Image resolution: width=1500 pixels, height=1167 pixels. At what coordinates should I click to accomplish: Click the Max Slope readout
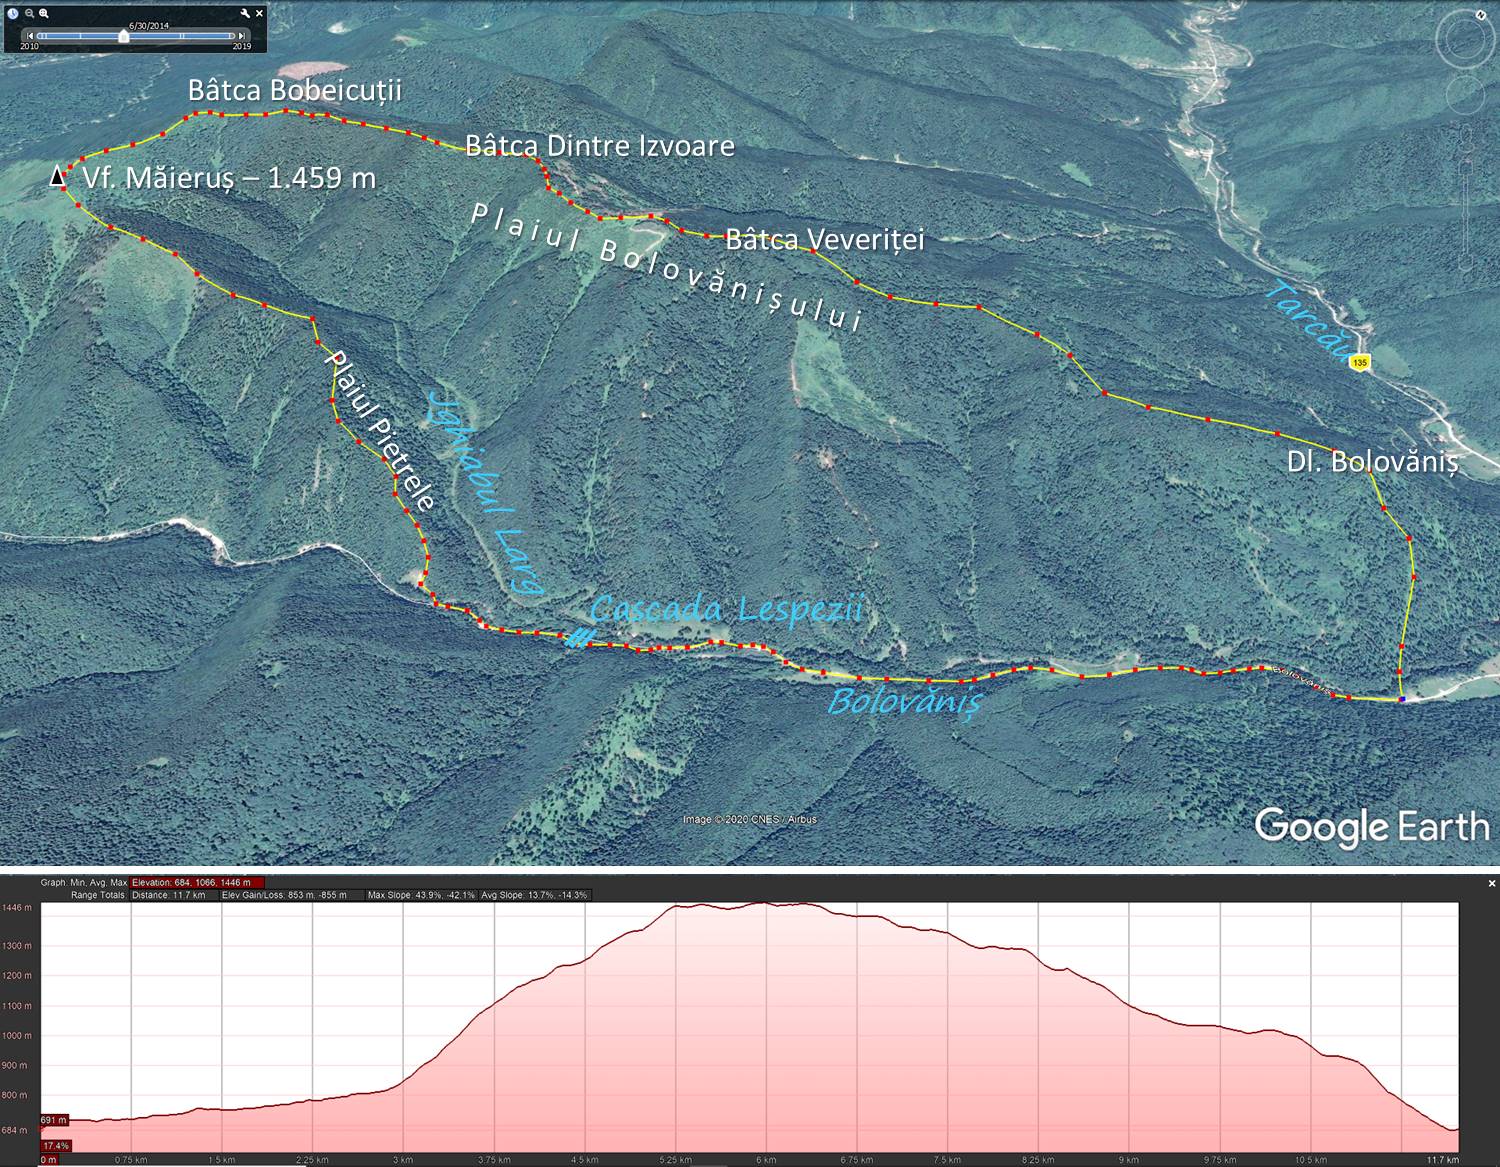pos(421,895)
